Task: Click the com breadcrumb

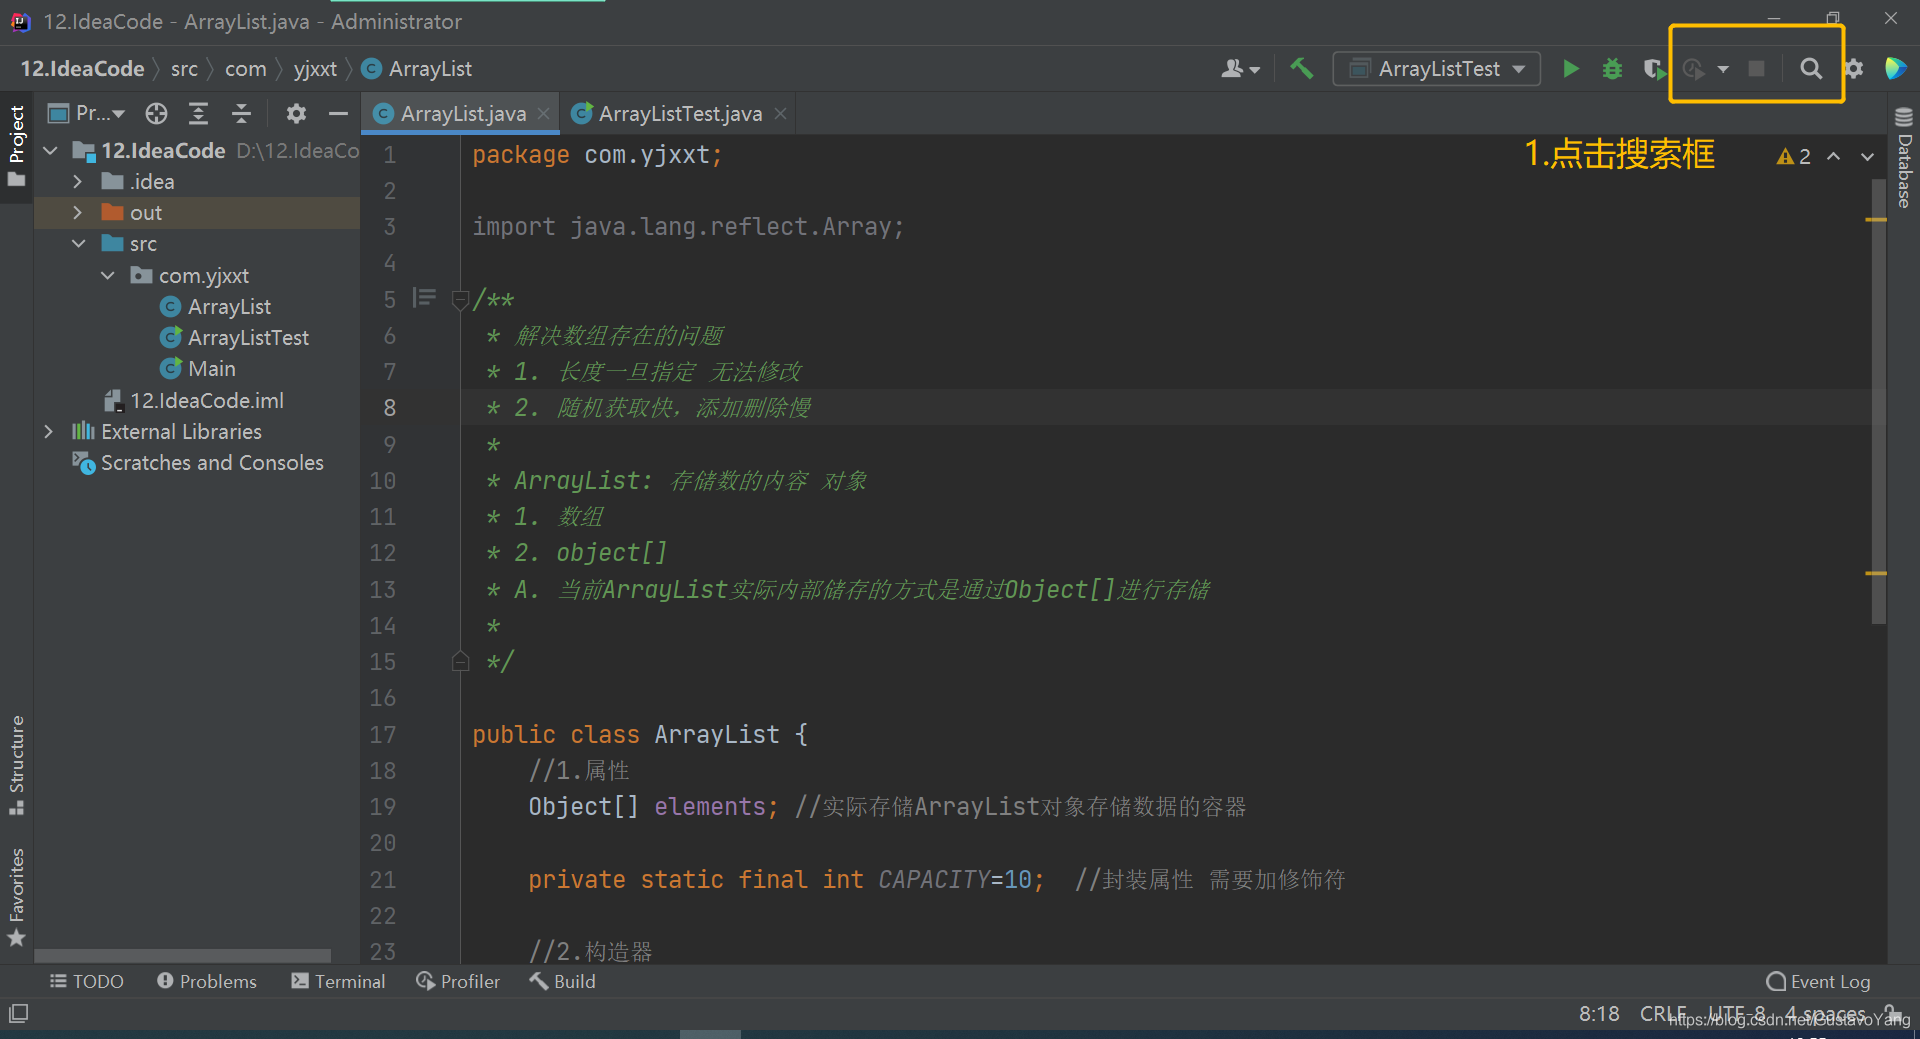Action: click(245, 69)
